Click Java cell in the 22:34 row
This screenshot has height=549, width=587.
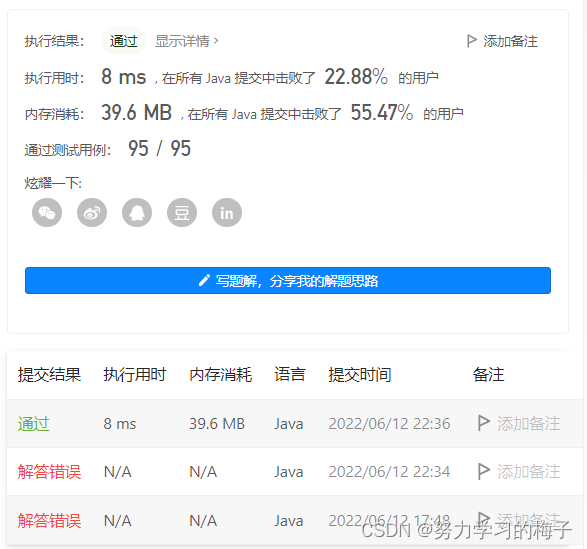pyautogui.click(x=289, y=471)
